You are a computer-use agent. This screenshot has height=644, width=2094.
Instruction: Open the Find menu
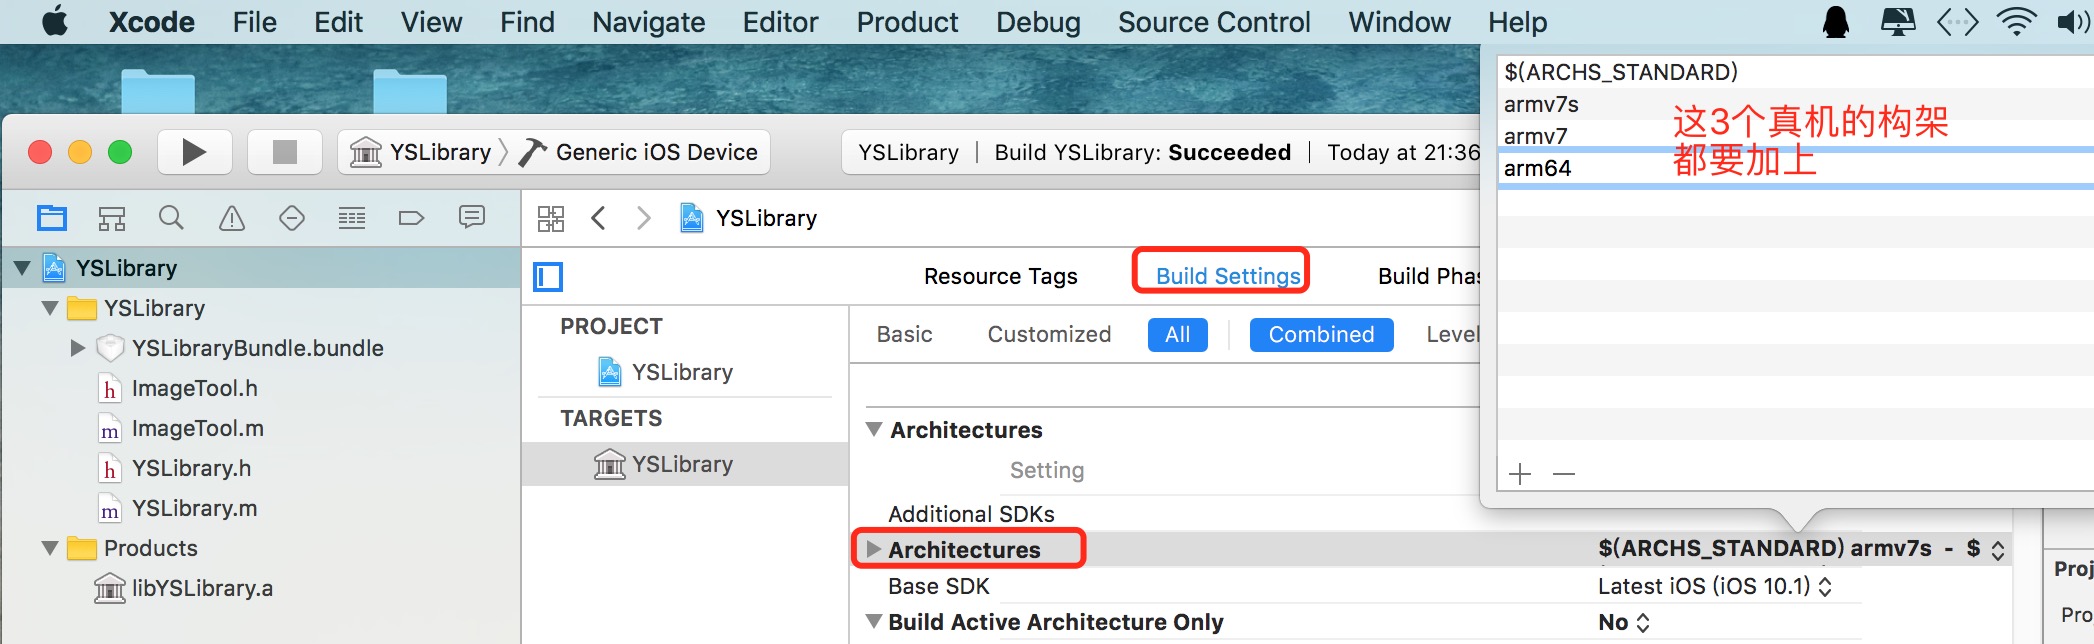pos(527,22)
